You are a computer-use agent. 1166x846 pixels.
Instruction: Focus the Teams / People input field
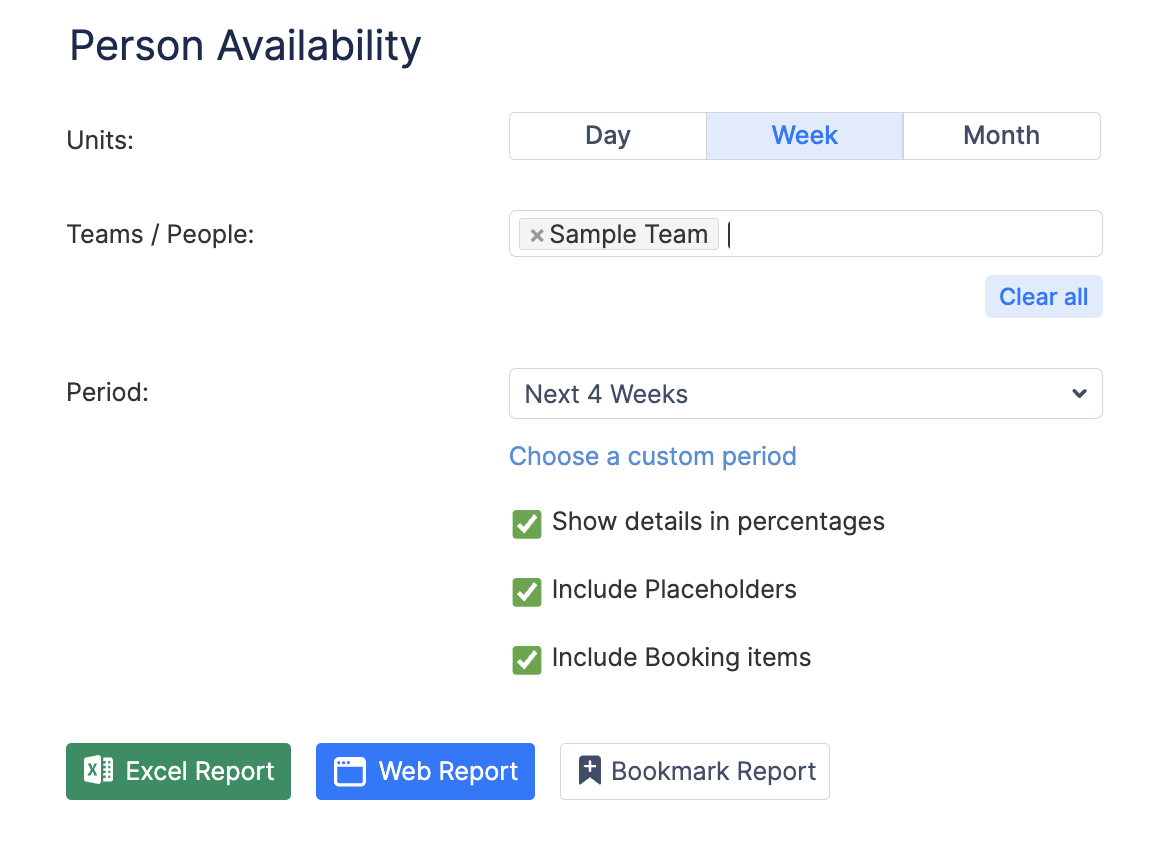tap(900, 234)
